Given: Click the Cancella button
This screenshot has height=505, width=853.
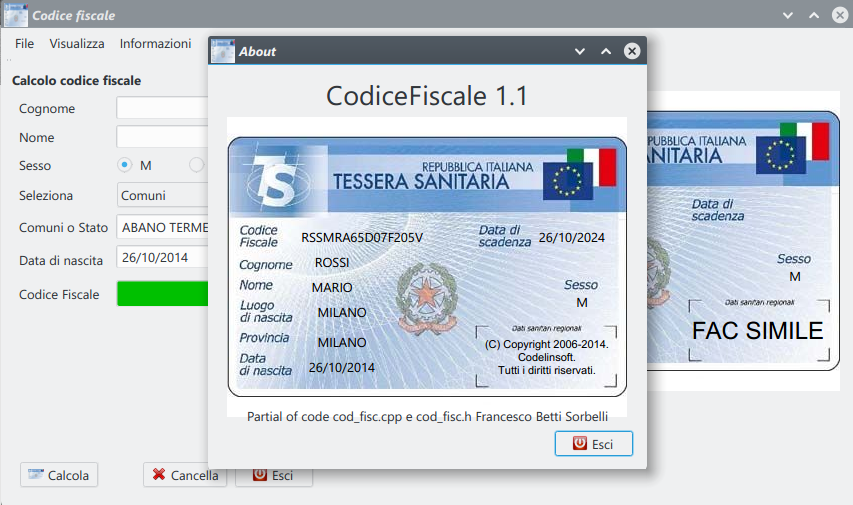Looking at the screenshot, I should (185, 475).
